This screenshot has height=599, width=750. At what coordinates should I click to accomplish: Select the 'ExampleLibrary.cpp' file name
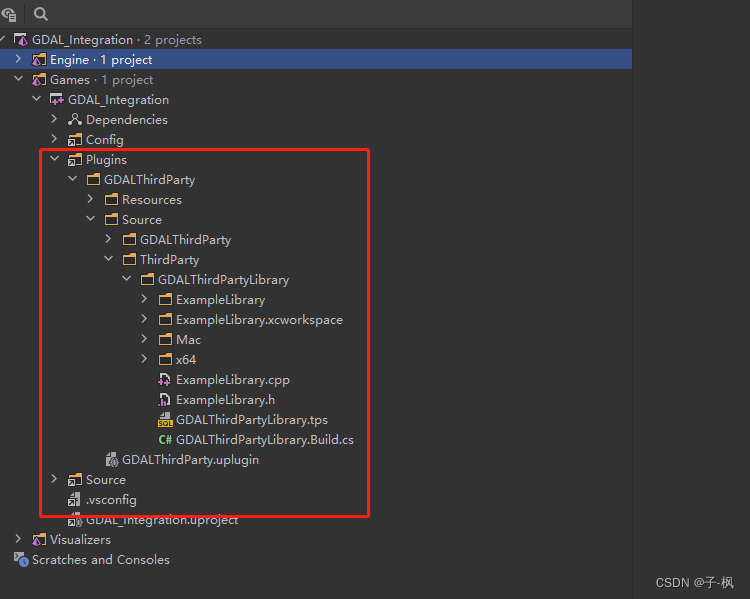(233, 380)
